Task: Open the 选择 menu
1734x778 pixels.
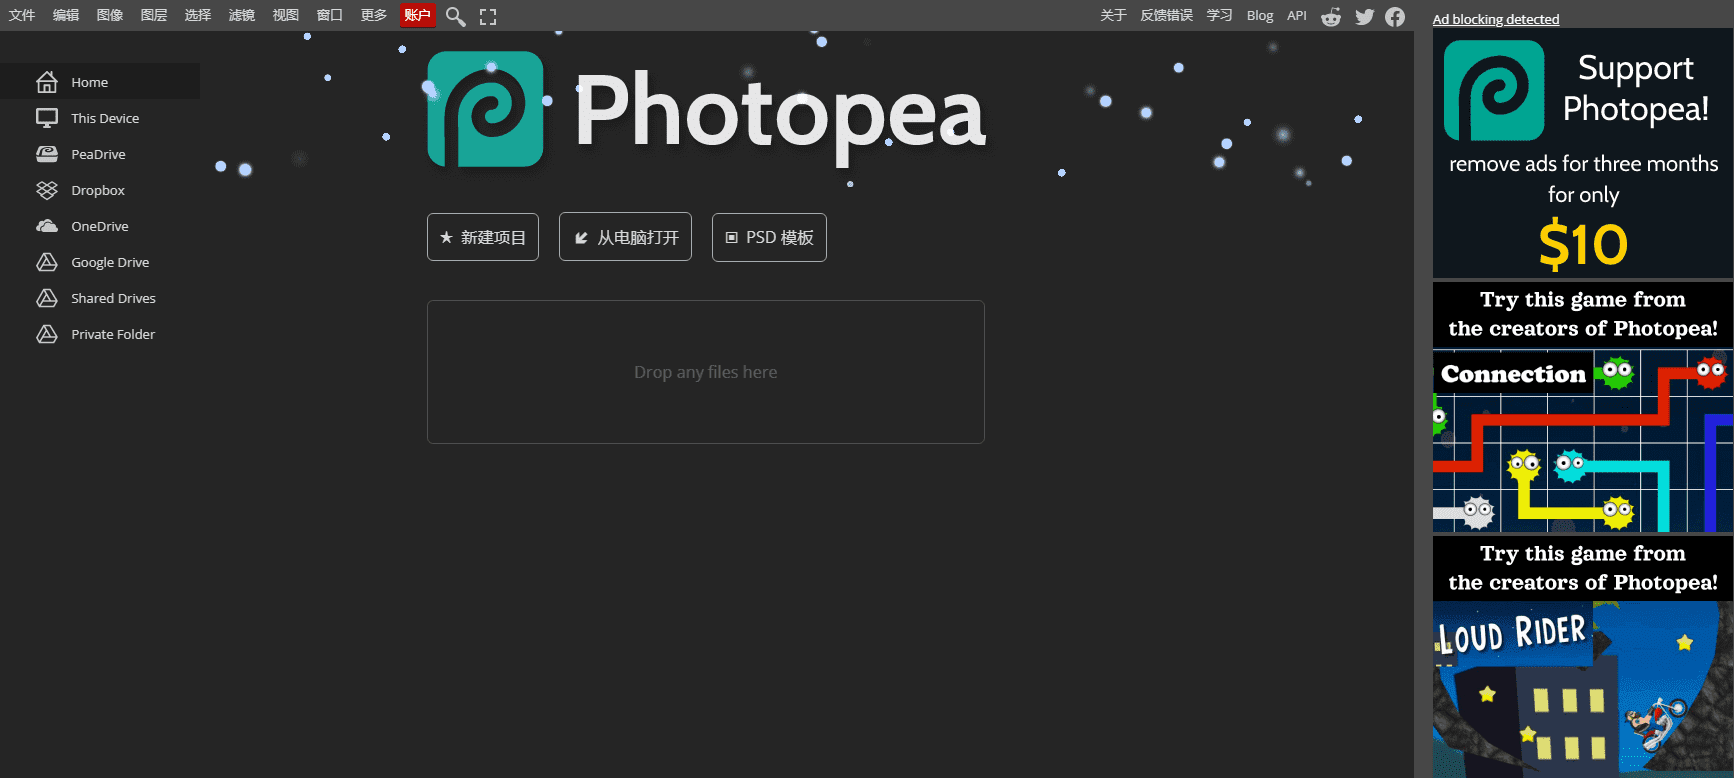Action: (198, 15)
